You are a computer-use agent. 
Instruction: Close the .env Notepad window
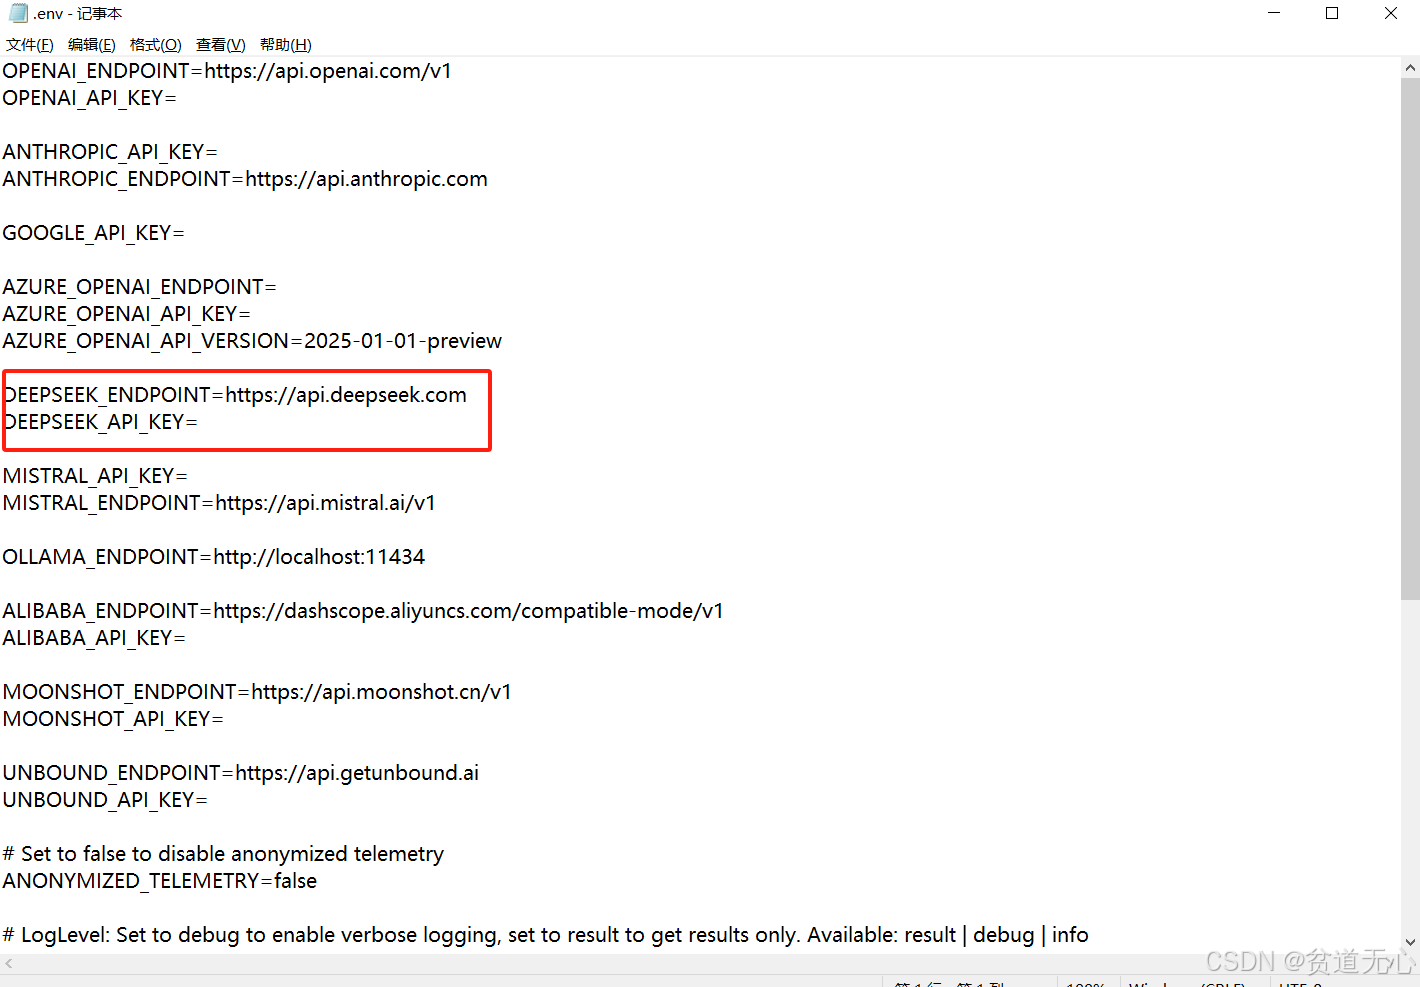[x=1391, y=13]
